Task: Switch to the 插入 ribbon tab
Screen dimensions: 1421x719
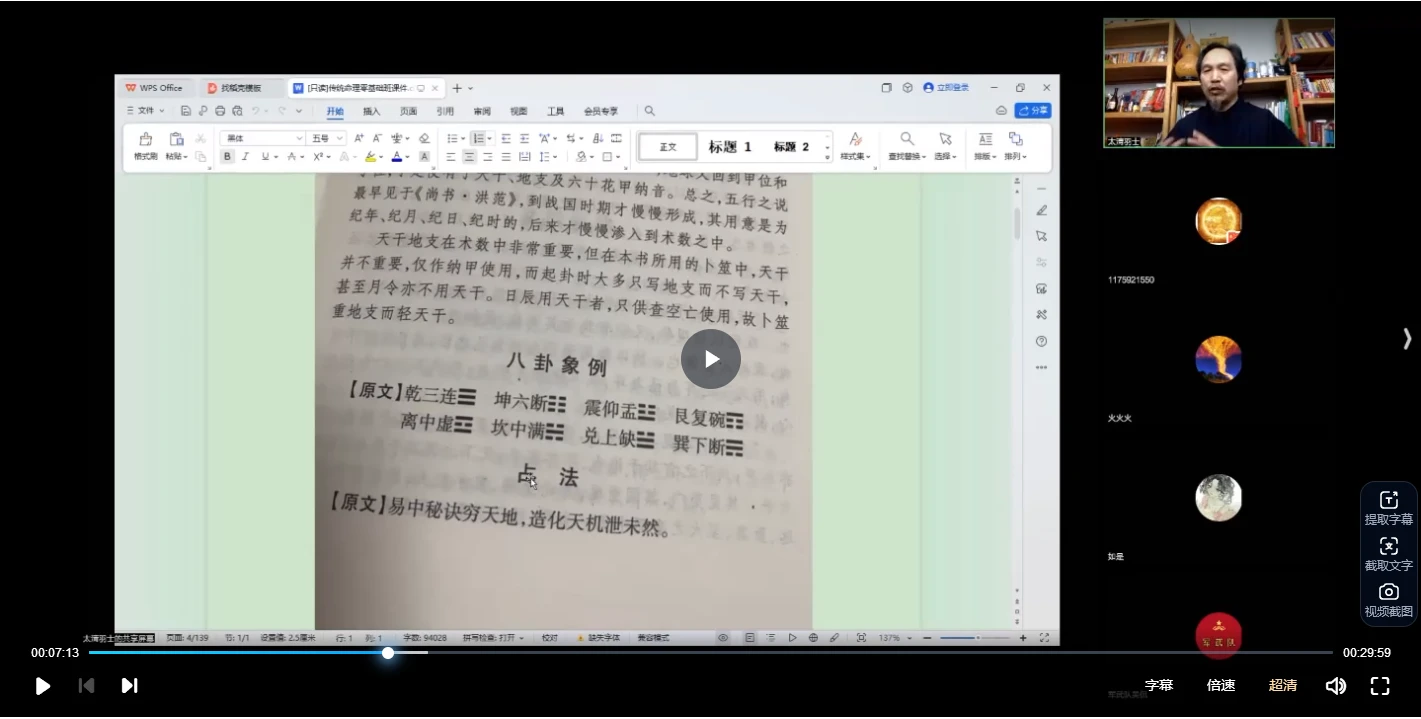Action: 371,112
